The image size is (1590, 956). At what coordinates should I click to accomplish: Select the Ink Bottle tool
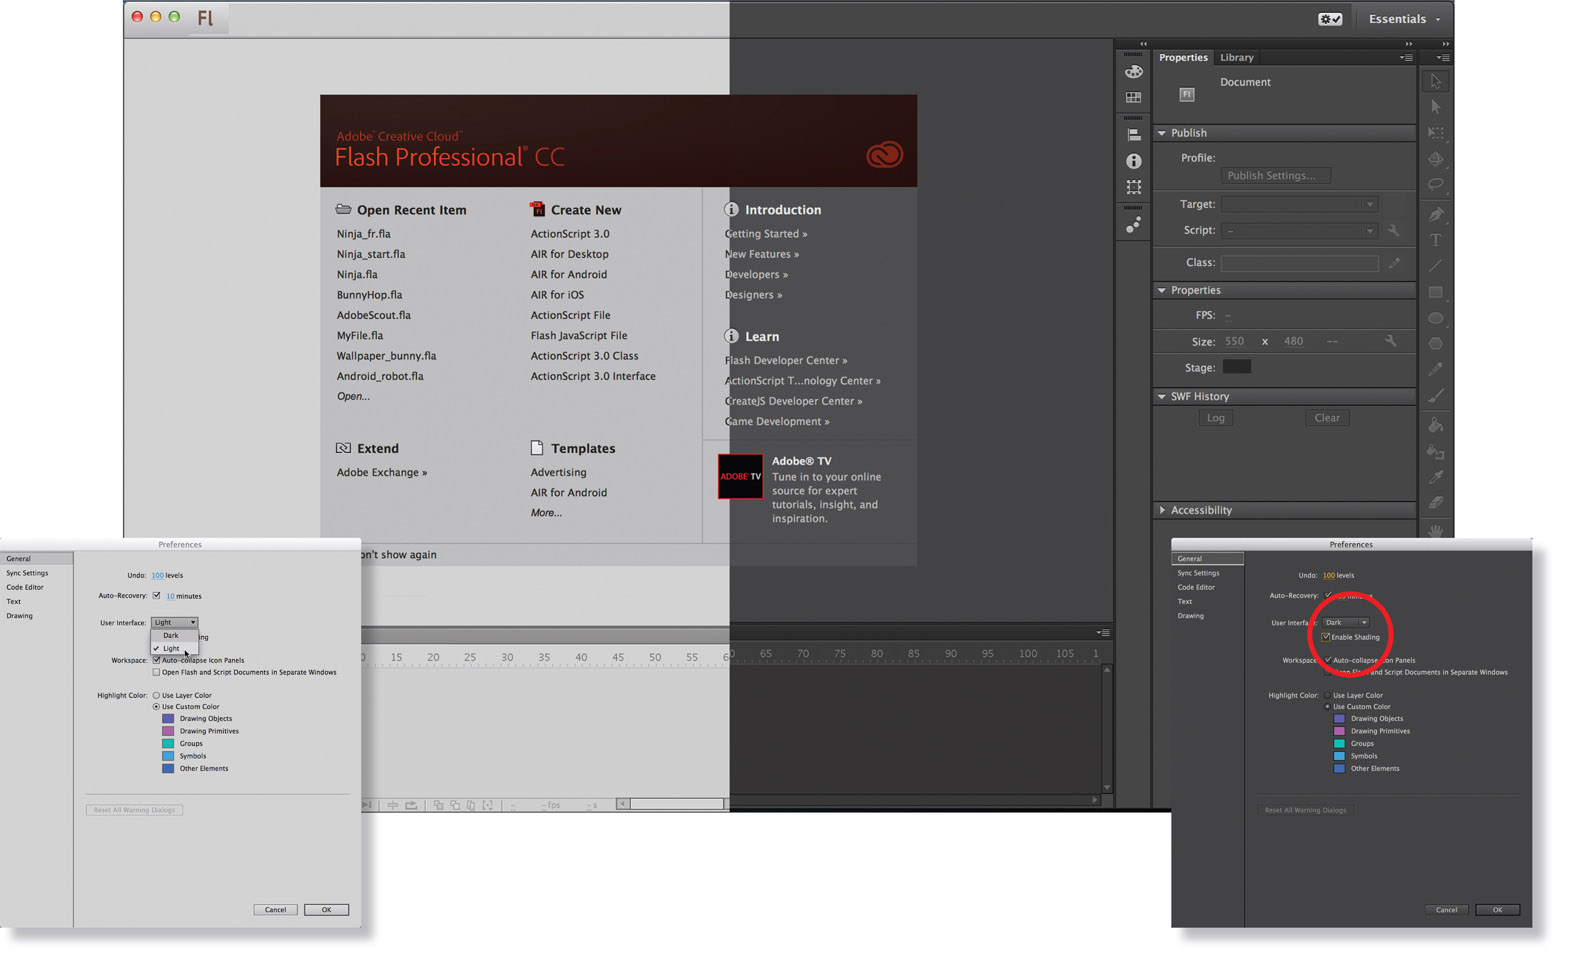(x=1435, y=452)
